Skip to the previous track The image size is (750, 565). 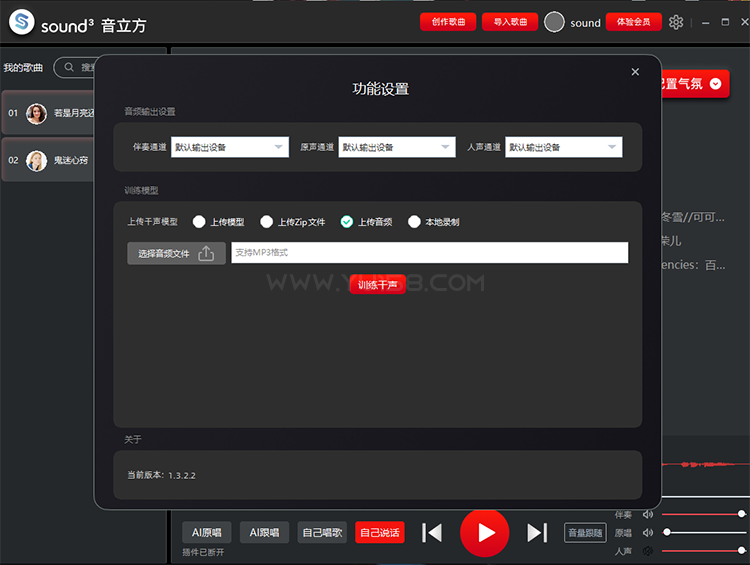click(x=432, y=533)
